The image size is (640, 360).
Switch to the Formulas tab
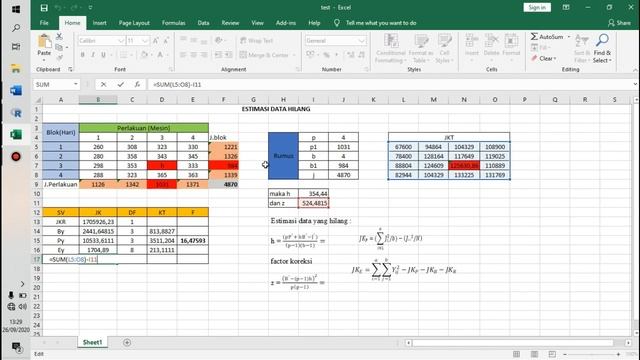point(173,23)
